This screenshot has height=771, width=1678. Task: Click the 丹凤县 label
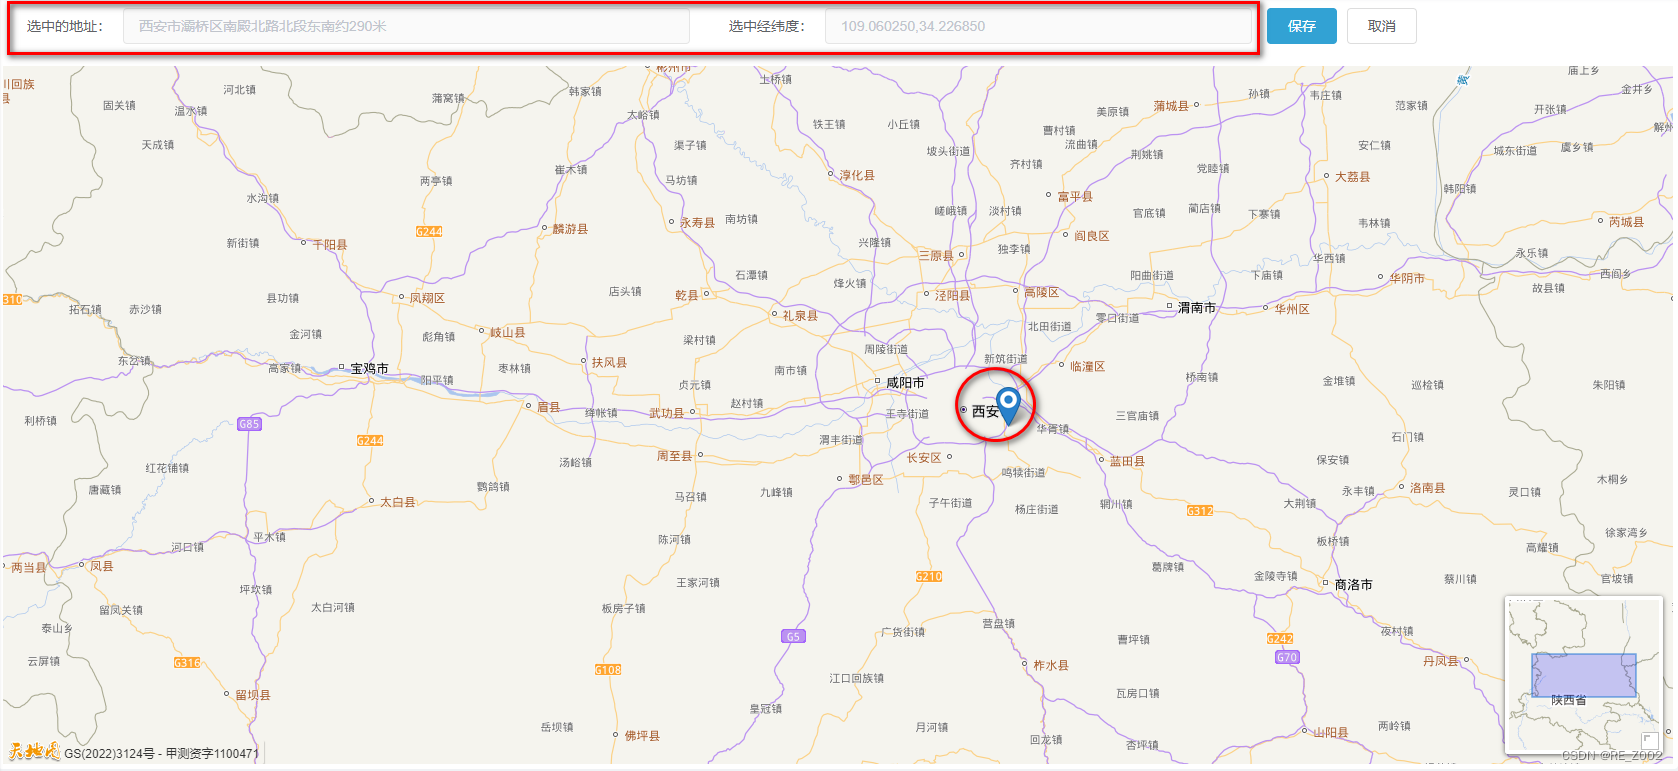pos(1441,662)
